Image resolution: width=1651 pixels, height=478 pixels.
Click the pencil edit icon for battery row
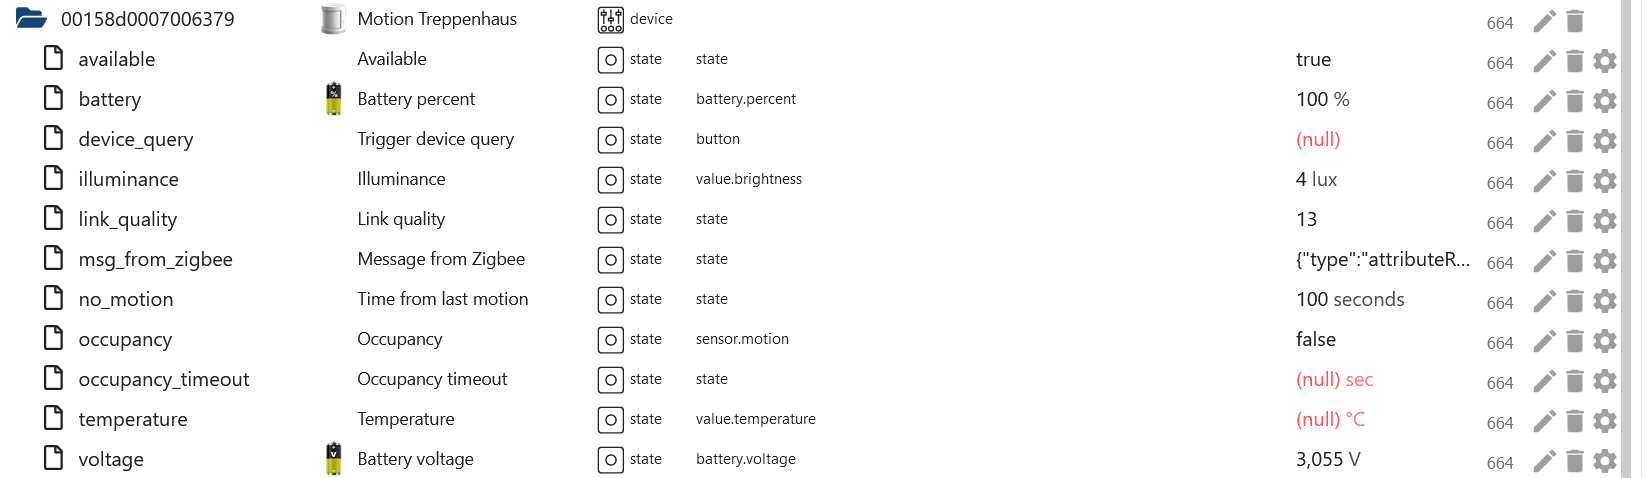point(1544,101)
